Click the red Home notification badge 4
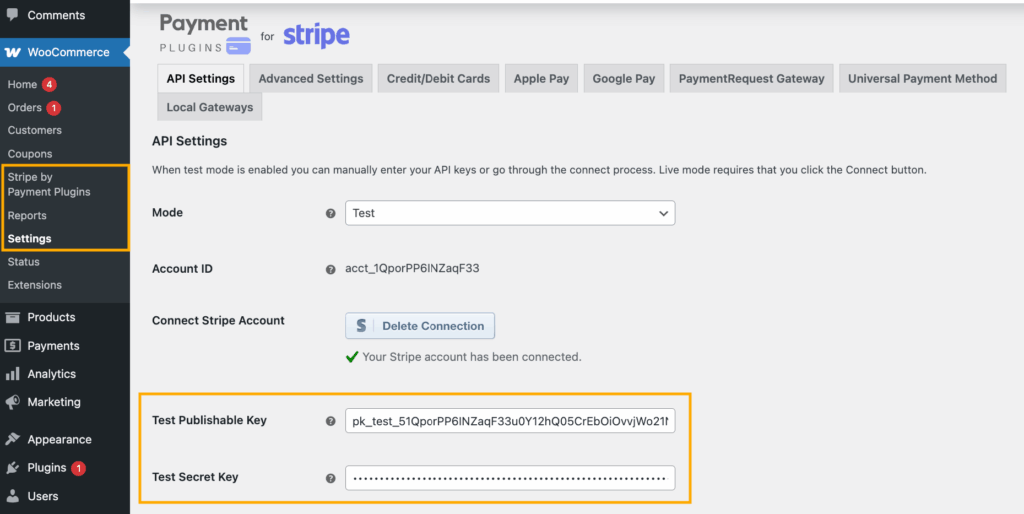The height and width of the screenshot is (514, 1024). 49,84
